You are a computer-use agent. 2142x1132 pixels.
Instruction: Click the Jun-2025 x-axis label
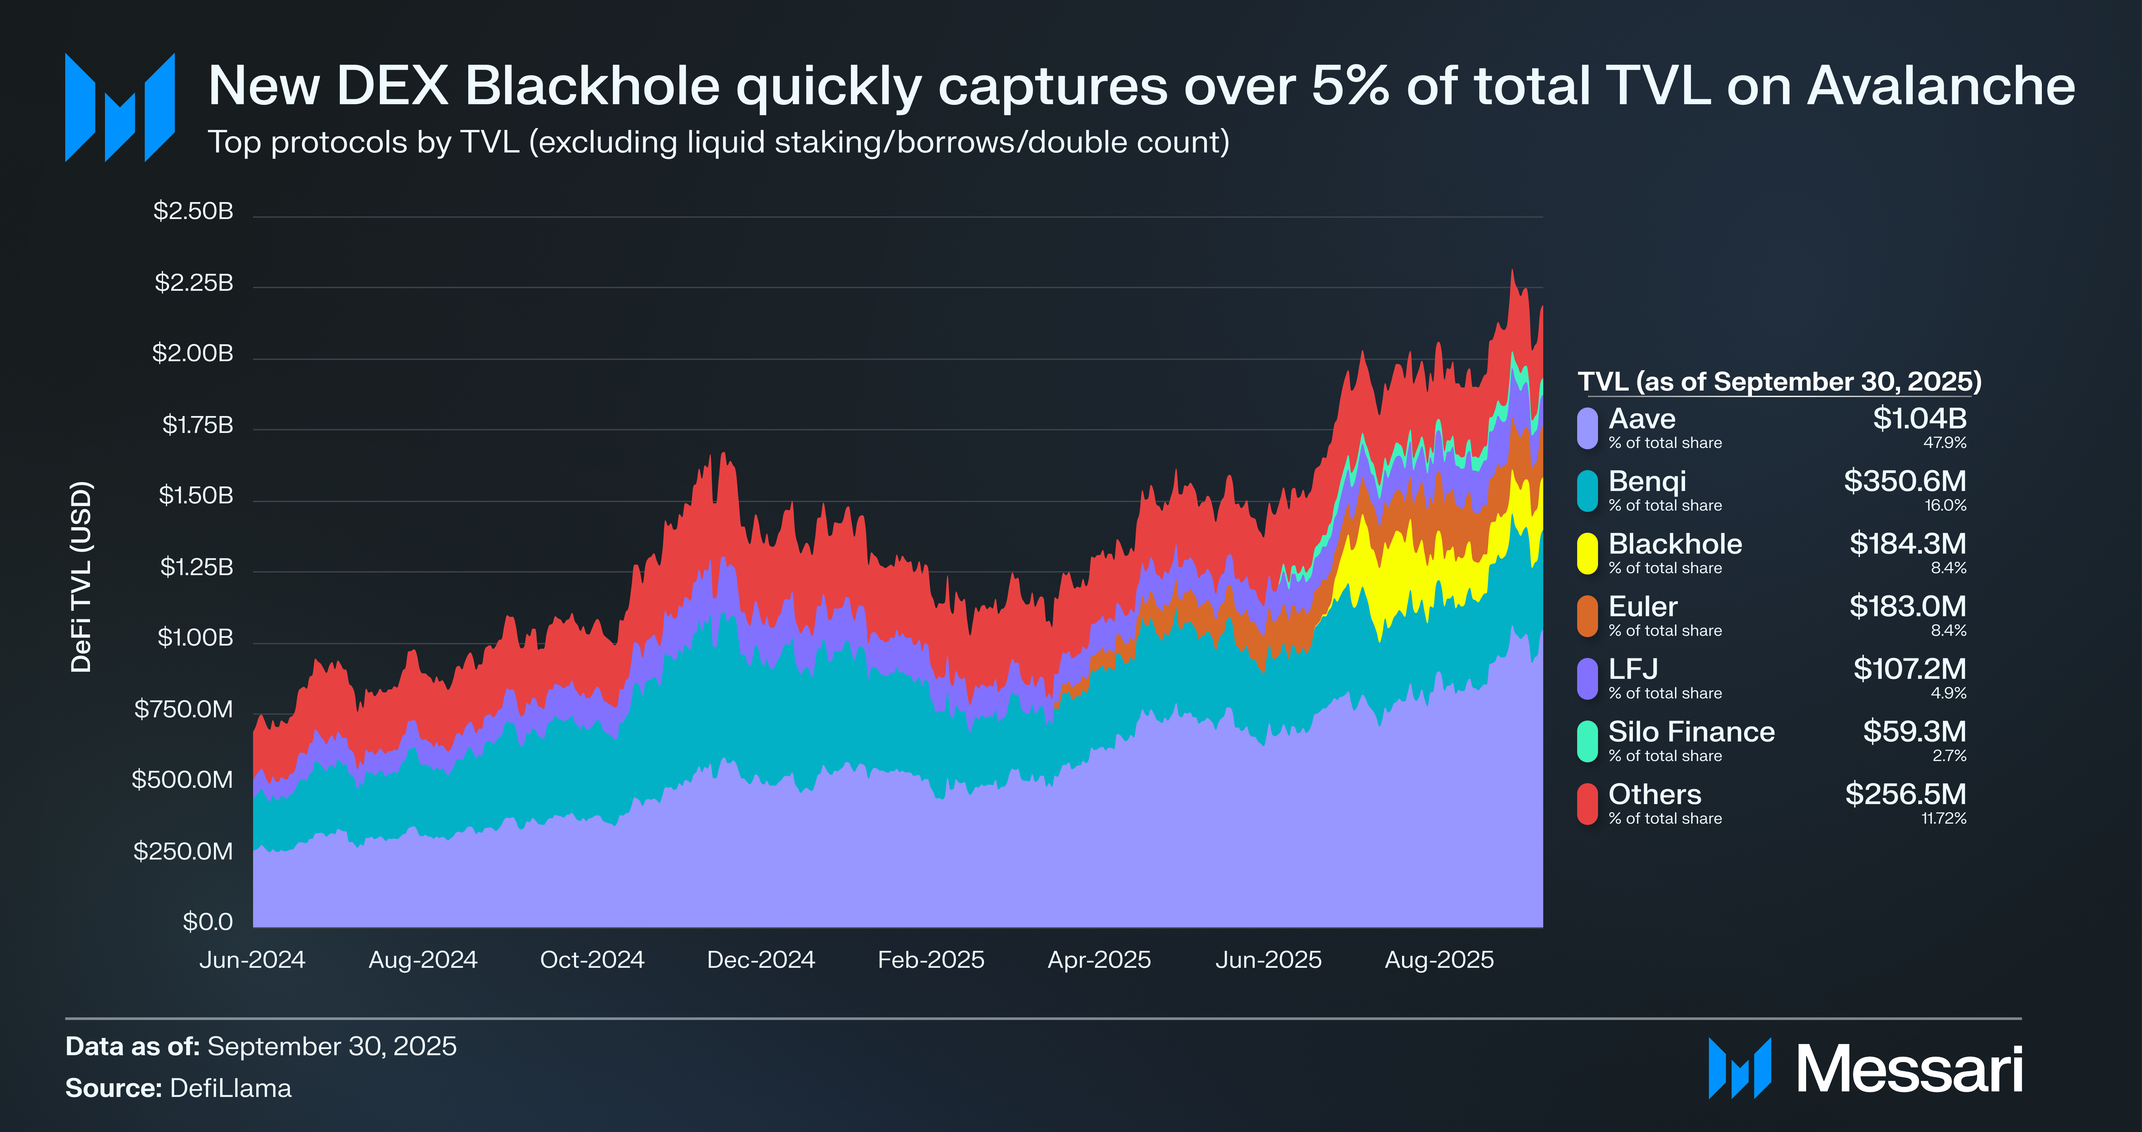1268,960
